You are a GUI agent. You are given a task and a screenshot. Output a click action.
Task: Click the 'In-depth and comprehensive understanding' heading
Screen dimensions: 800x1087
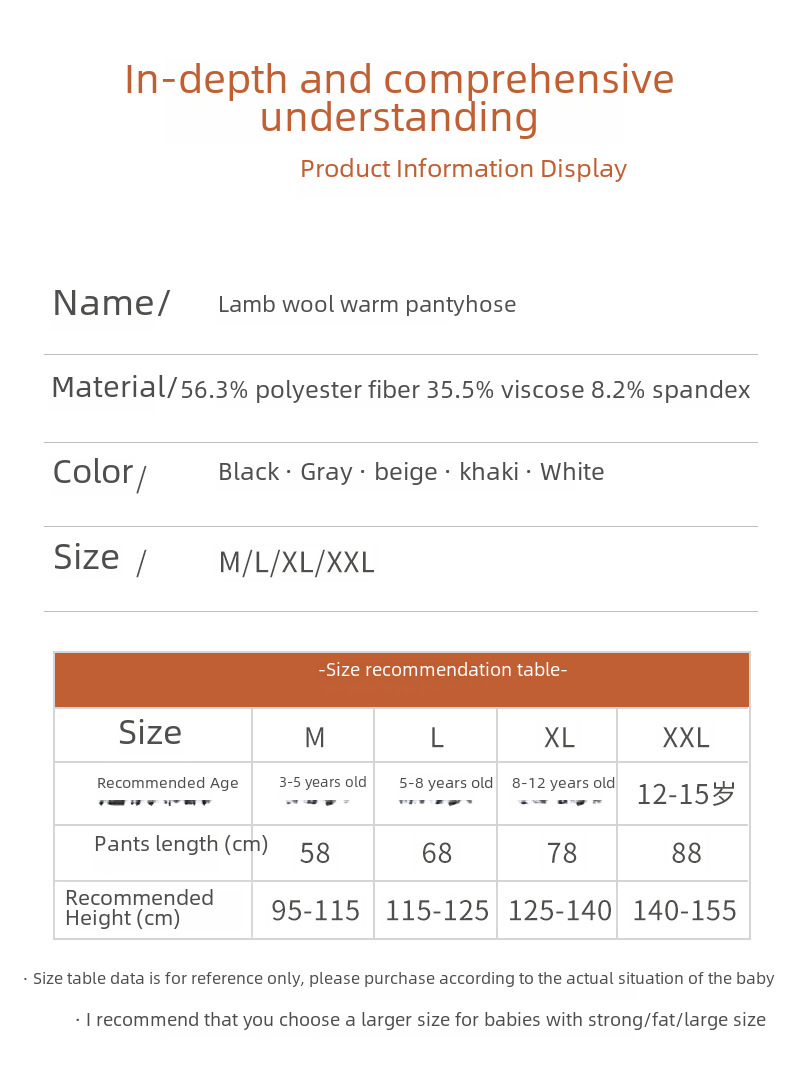[x=399, y=98]
